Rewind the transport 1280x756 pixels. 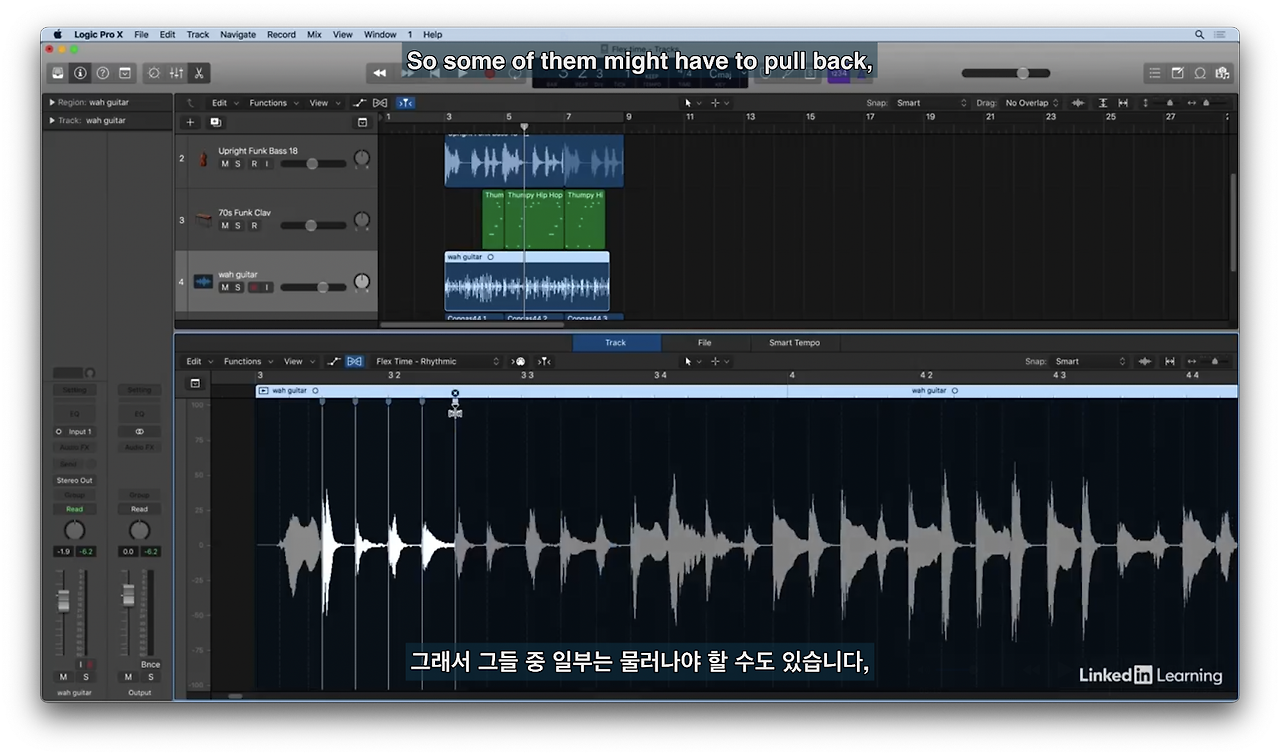tap(380, 73)
